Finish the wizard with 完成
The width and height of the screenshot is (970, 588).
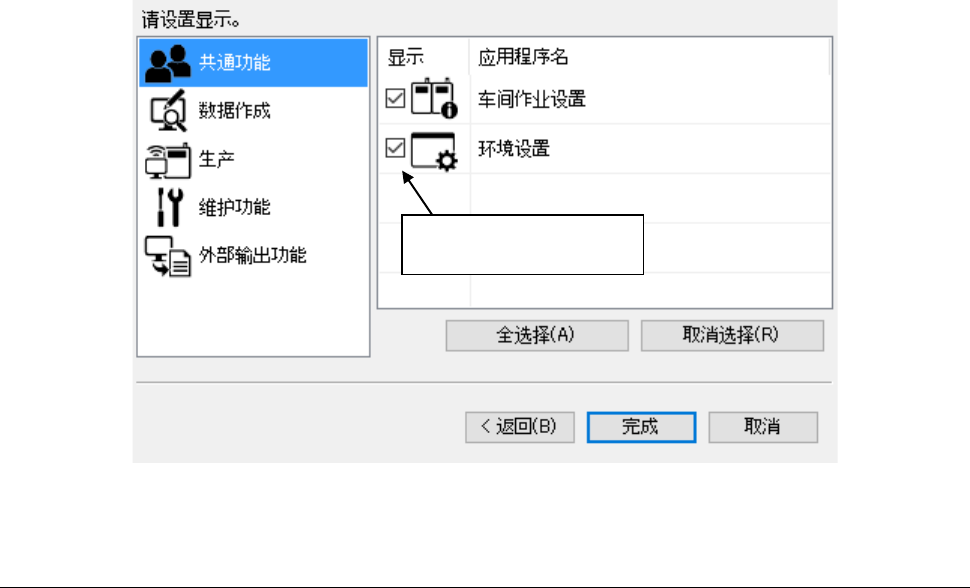(642, 427)
